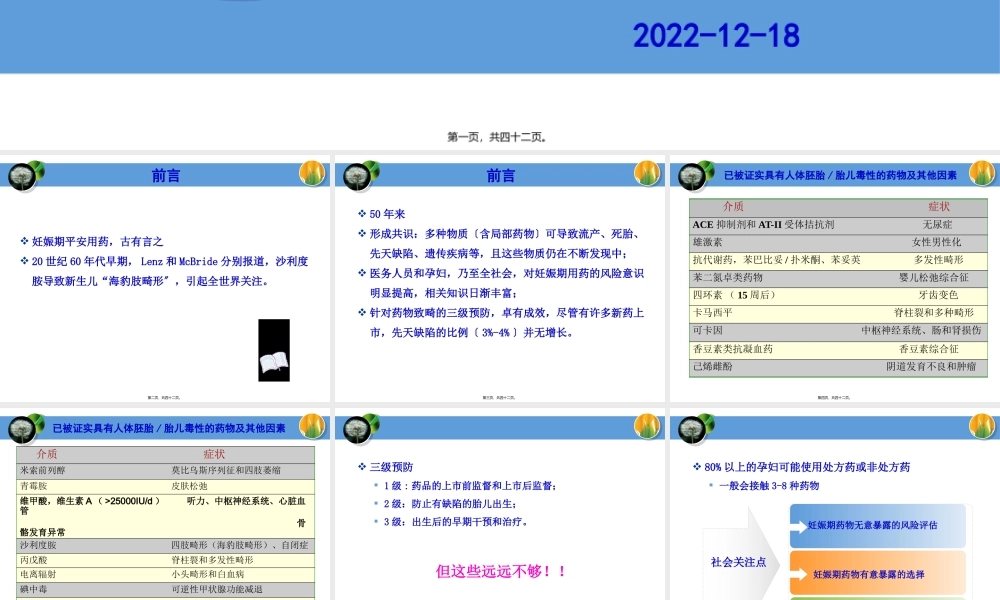Screen dimensions: 1000x600
Task: Click the dandelion icon on the 来索前列醇 table slide
Action: pyautogui.click(x=26, y=430)
